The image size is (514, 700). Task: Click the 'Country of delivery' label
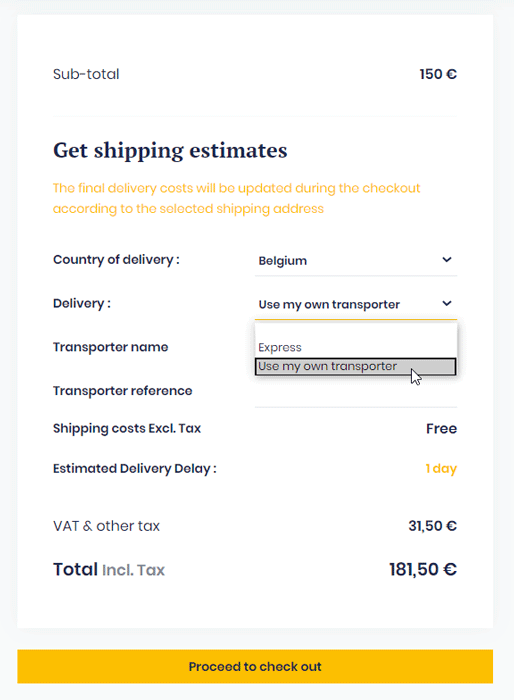tap(117, 260)
